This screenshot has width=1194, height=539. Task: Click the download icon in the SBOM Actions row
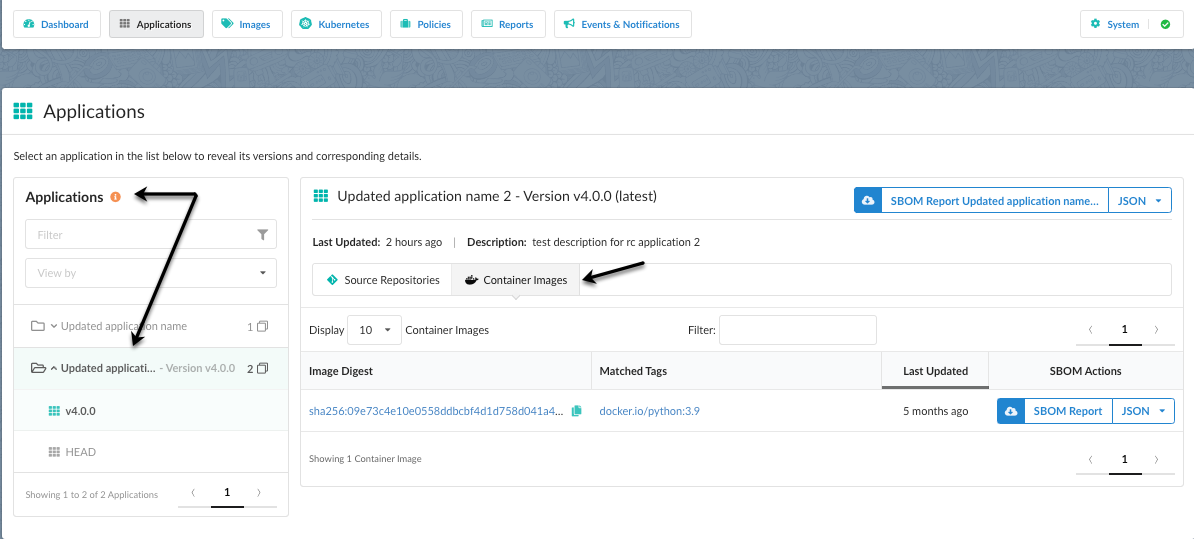coord(1011,411)
